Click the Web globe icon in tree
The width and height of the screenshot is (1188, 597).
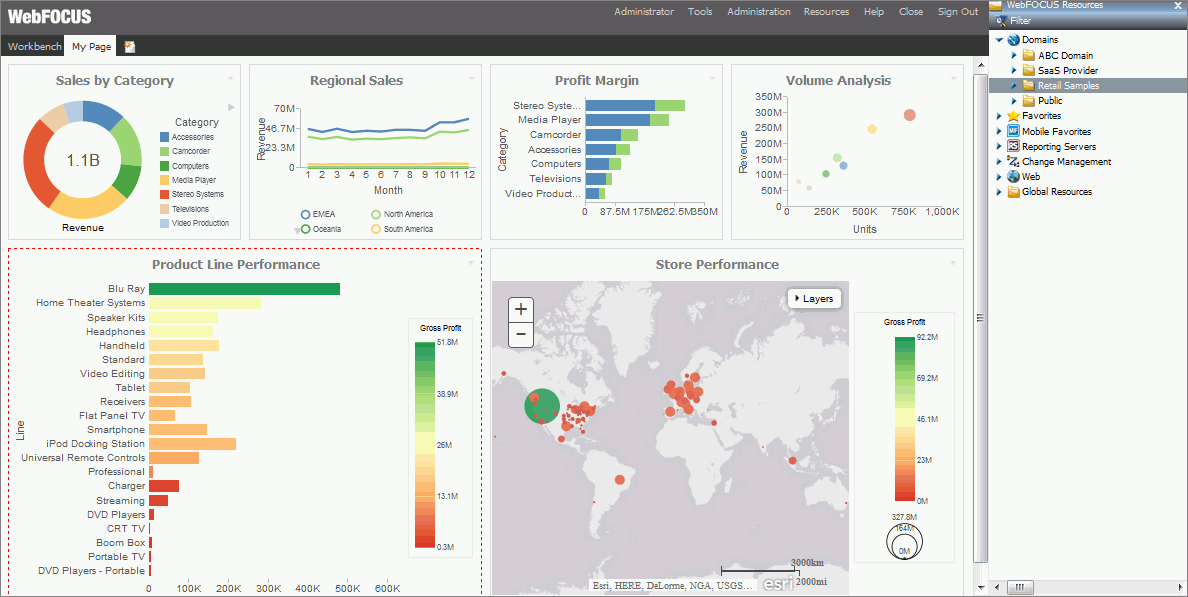click(1013, 177)
